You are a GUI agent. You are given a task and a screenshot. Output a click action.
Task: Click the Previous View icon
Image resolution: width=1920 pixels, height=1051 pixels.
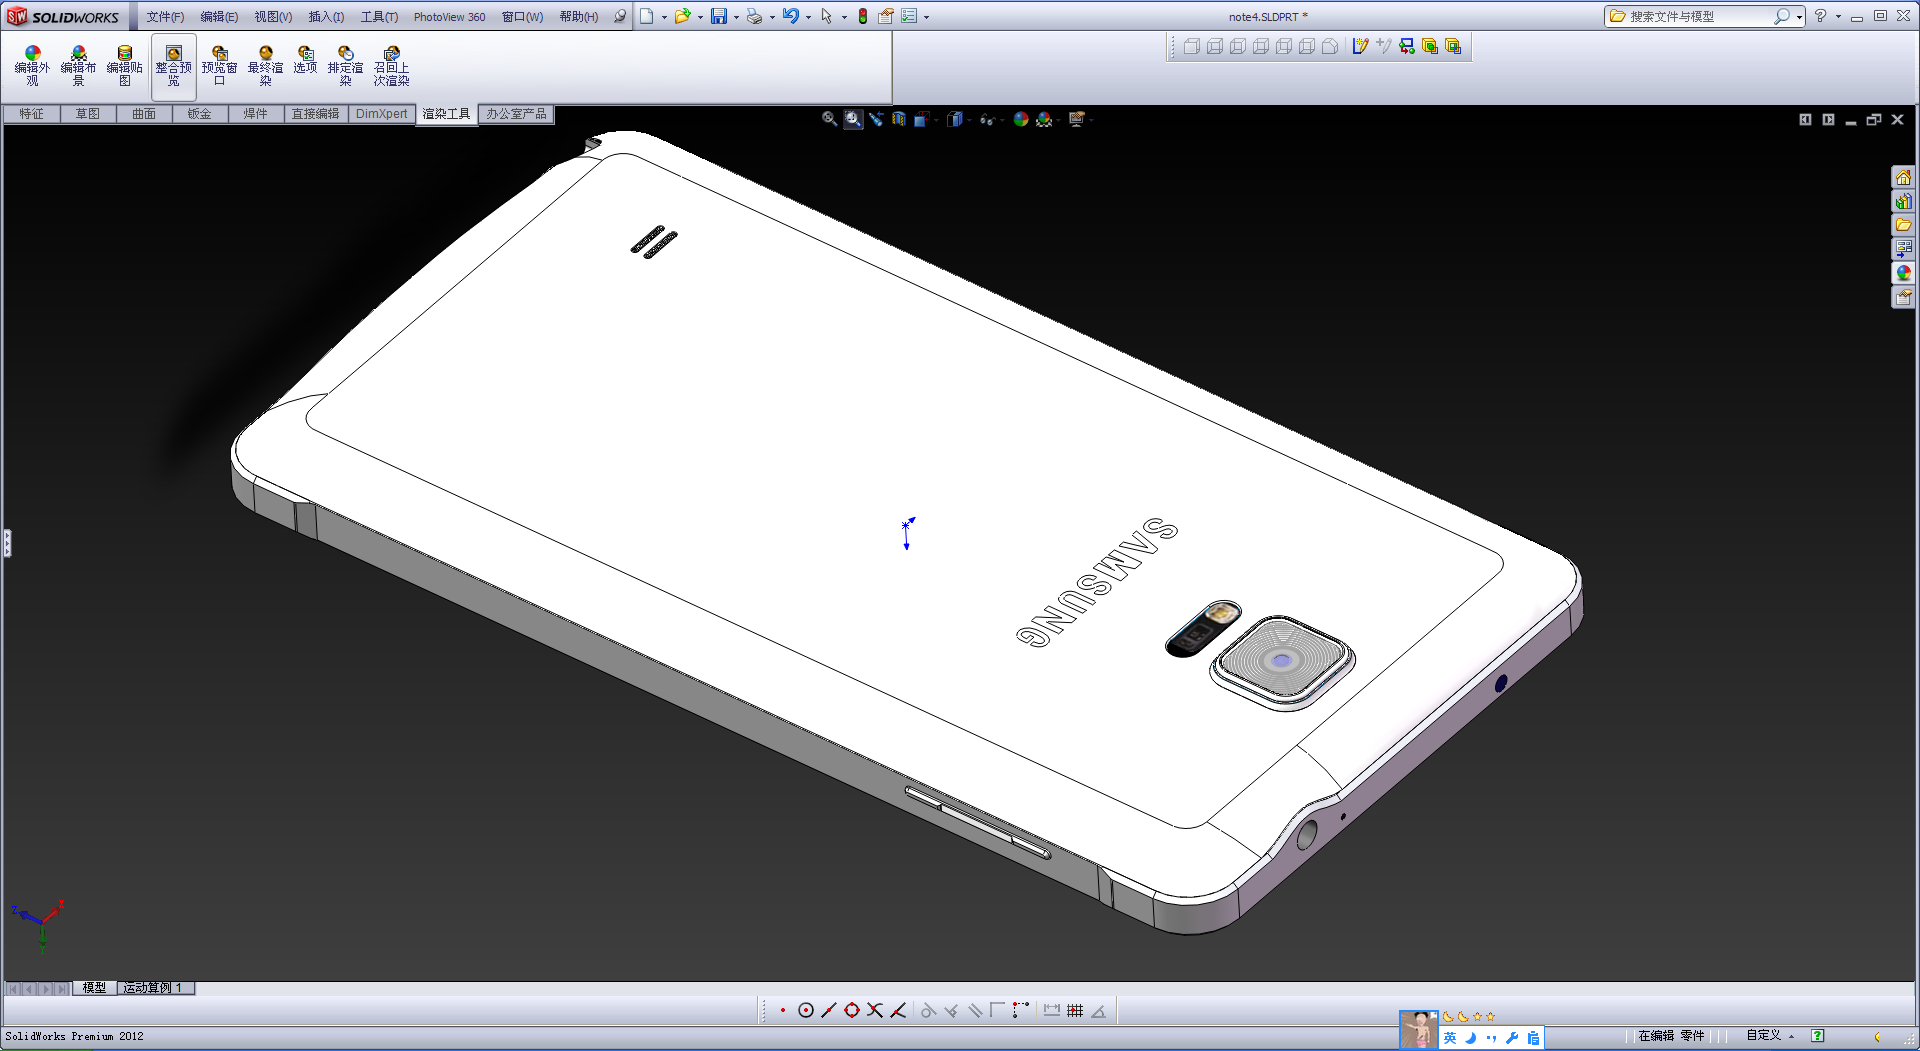click(876, 119)
